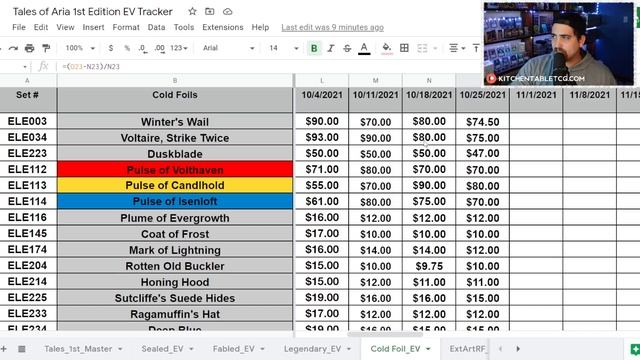640x360 pixels.
Task: Open the name box dropdown arrow
Action: (x=25, y=67)
